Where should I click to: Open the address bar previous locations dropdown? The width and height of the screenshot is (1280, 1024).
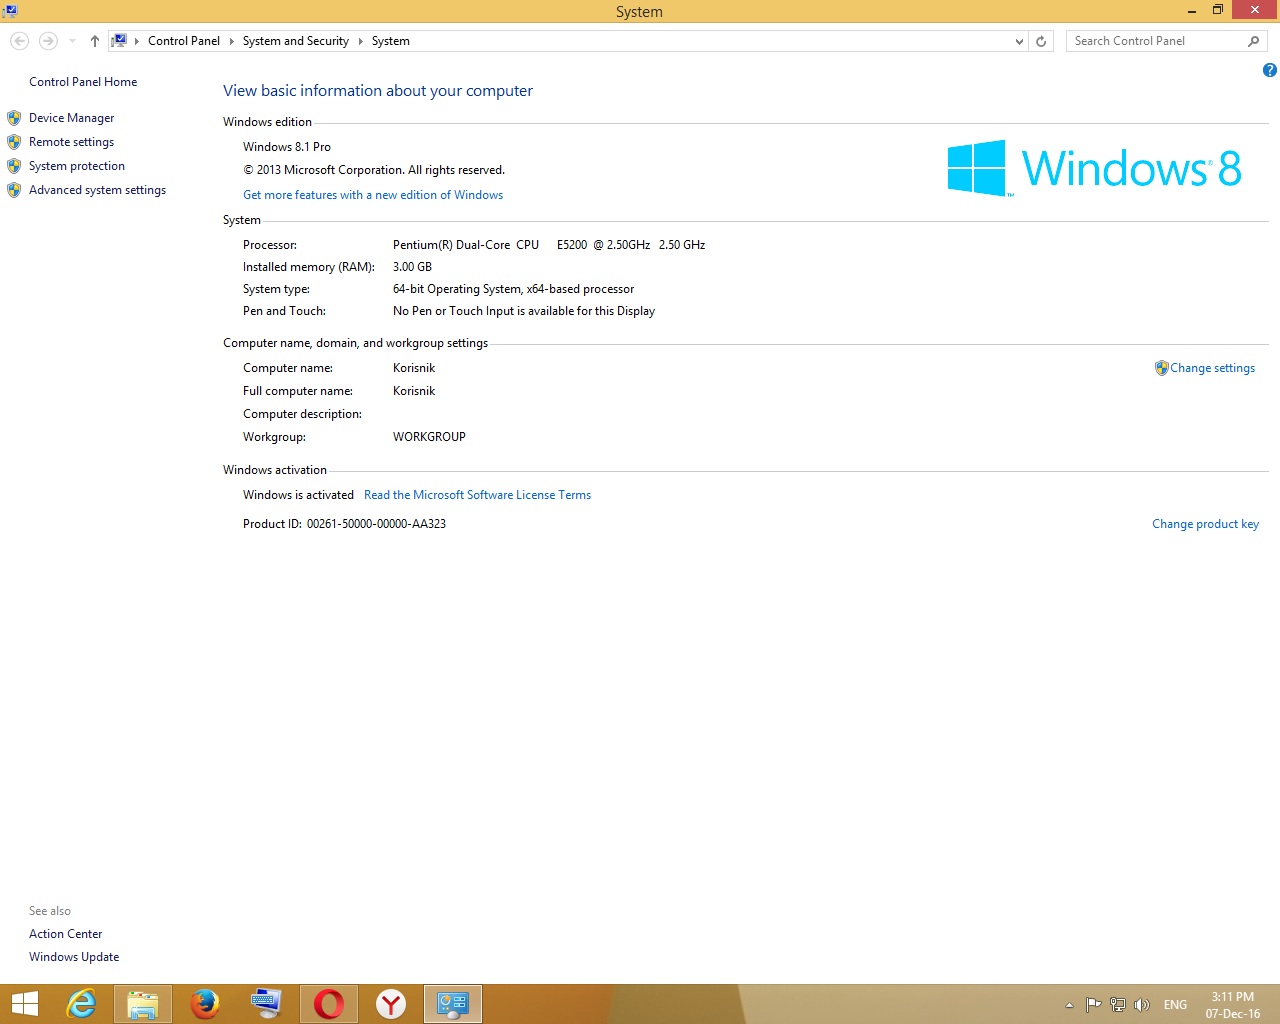[1019, 41]
